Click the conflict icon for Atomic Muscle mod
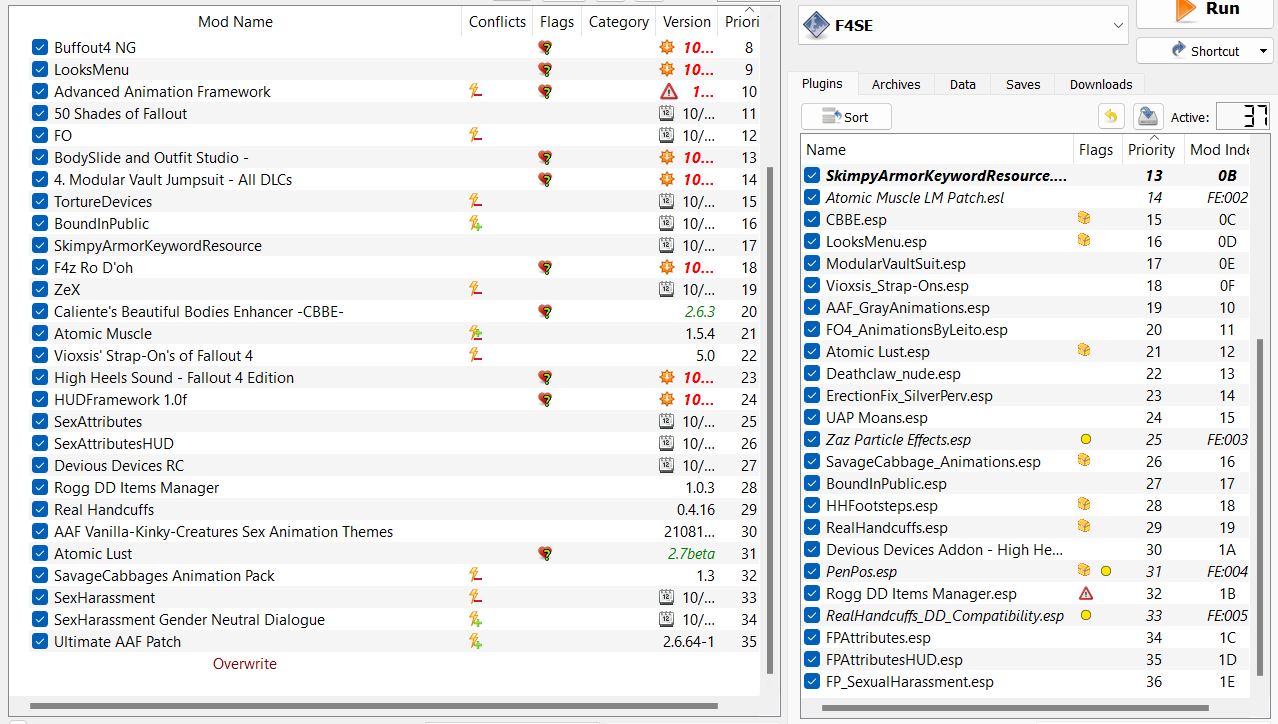 (x=476, y=333)
